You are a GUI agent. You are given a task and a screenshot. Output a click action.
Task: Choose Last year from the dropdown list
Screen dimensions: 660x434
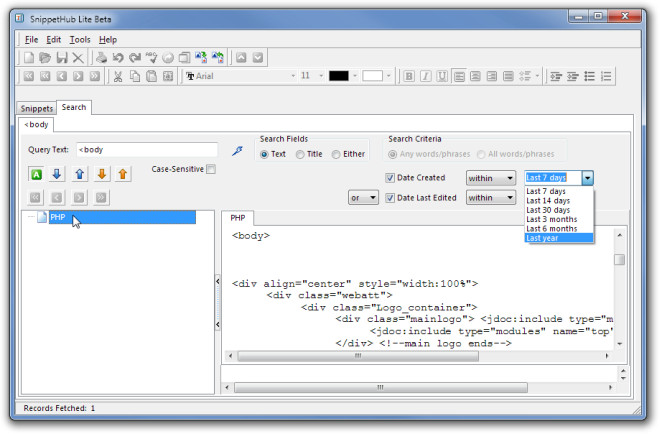pos(559,238)
